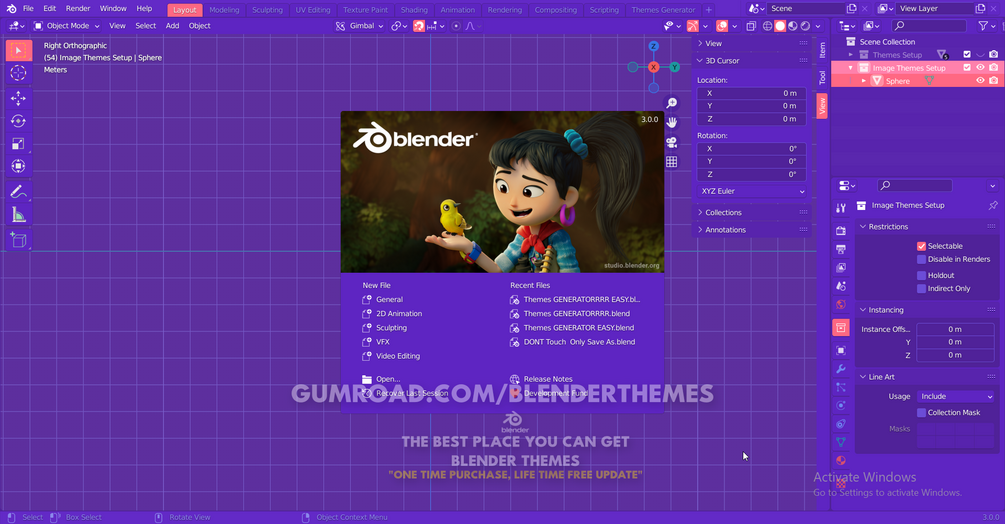Image resolution: width=1005 pixels, height=524 pixels.
Task: Open the File menu
Action: pyautogui.click(x=28, y=9)
